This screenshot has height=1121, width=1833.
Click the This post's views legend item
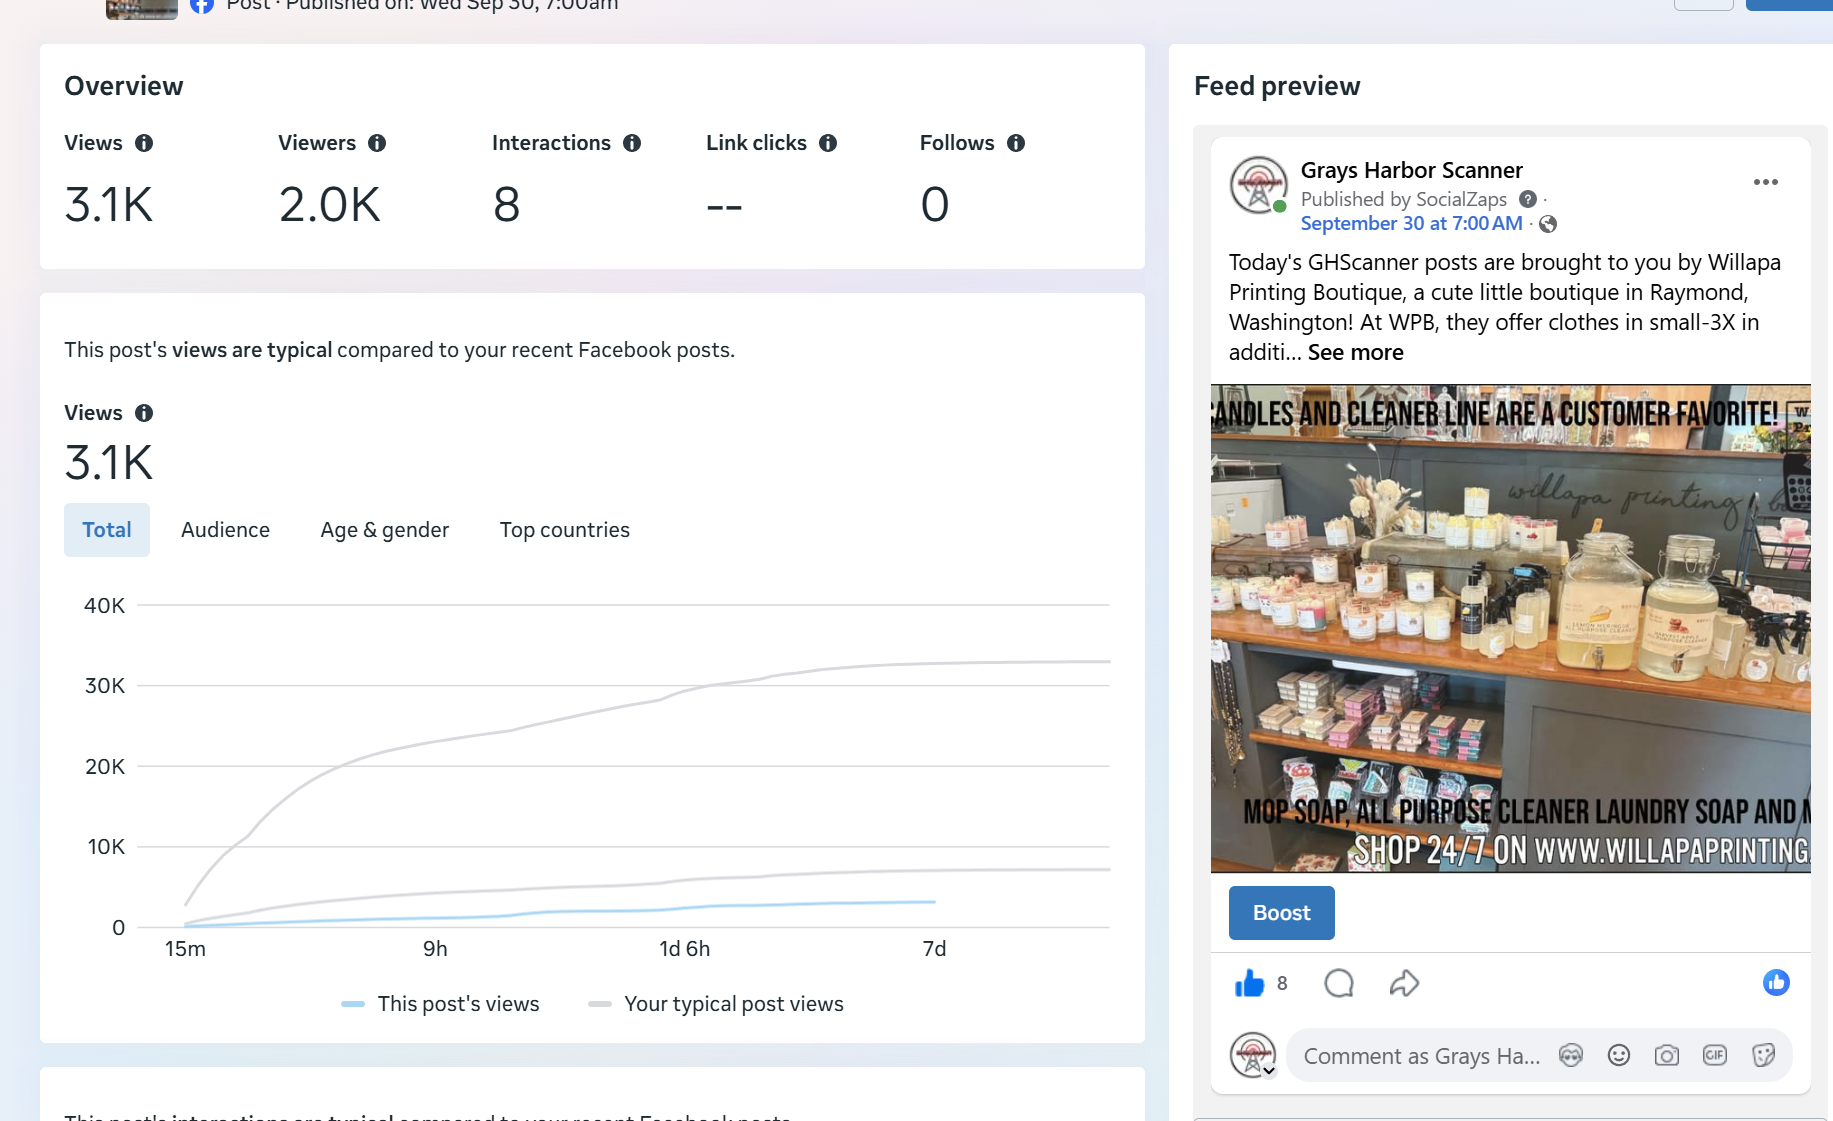point(440,1004)
